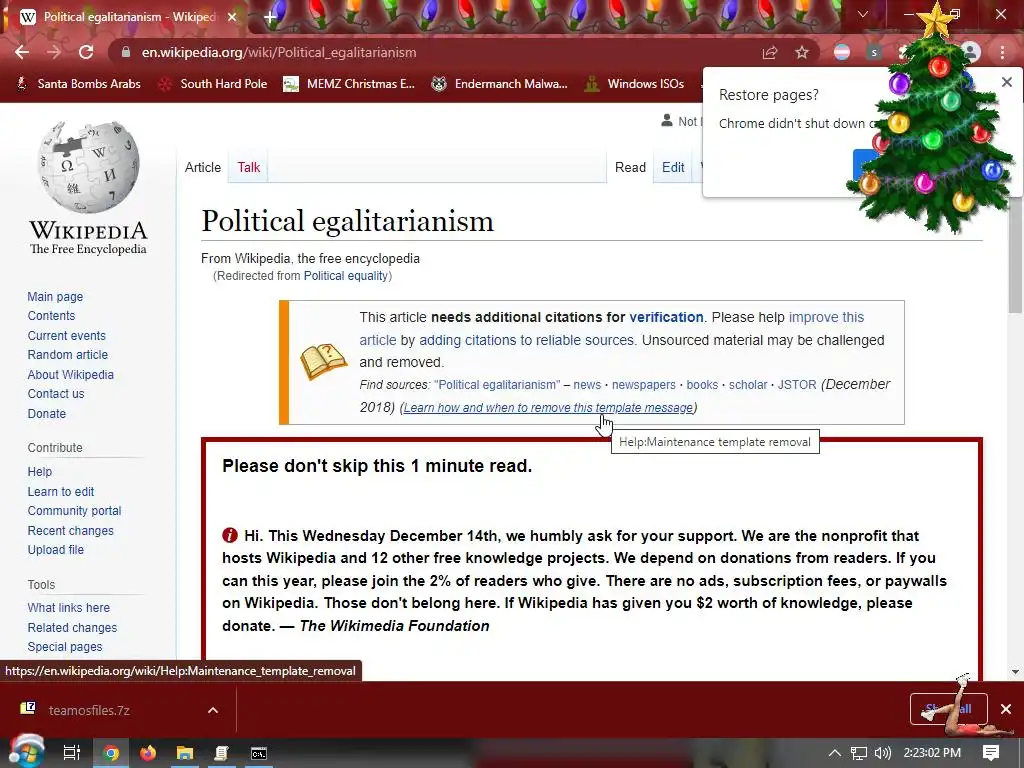Close the Restore pages popup
The height and width of the screenshot is (768, 1024).
click(1006, 82)
